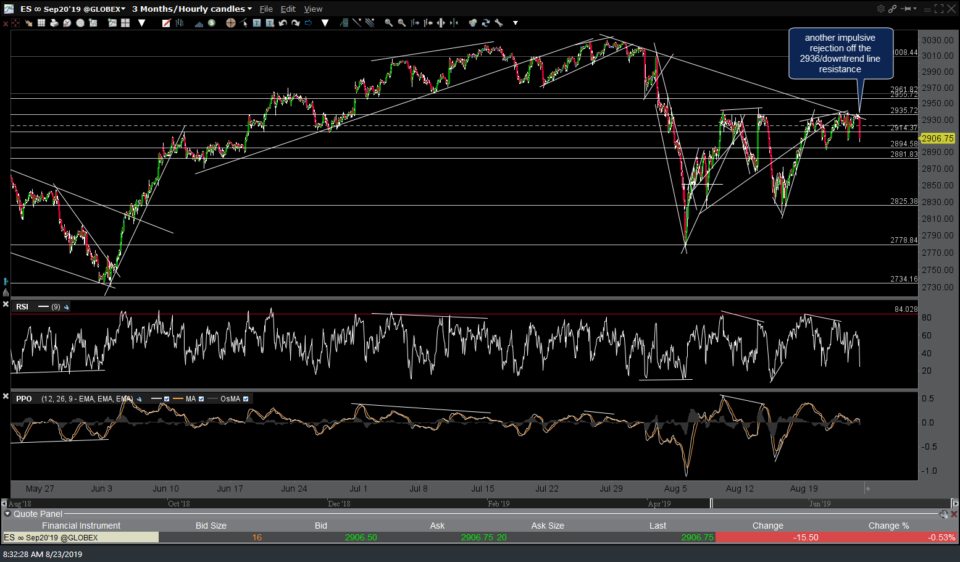Edit RSI settings with the blue wrench
Viewport: 960px width, 562px height.
(66, 307)
